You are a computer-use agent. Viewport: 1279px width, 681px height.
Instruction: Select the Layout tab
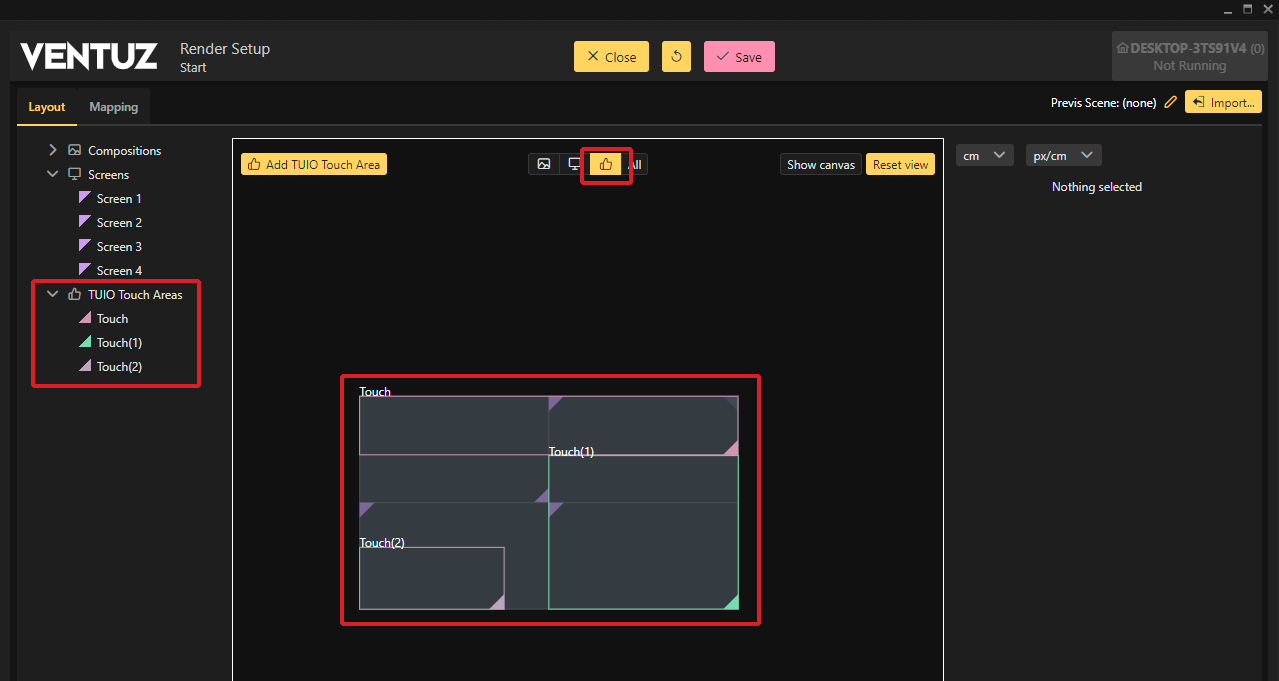click(x=47, y=107)
